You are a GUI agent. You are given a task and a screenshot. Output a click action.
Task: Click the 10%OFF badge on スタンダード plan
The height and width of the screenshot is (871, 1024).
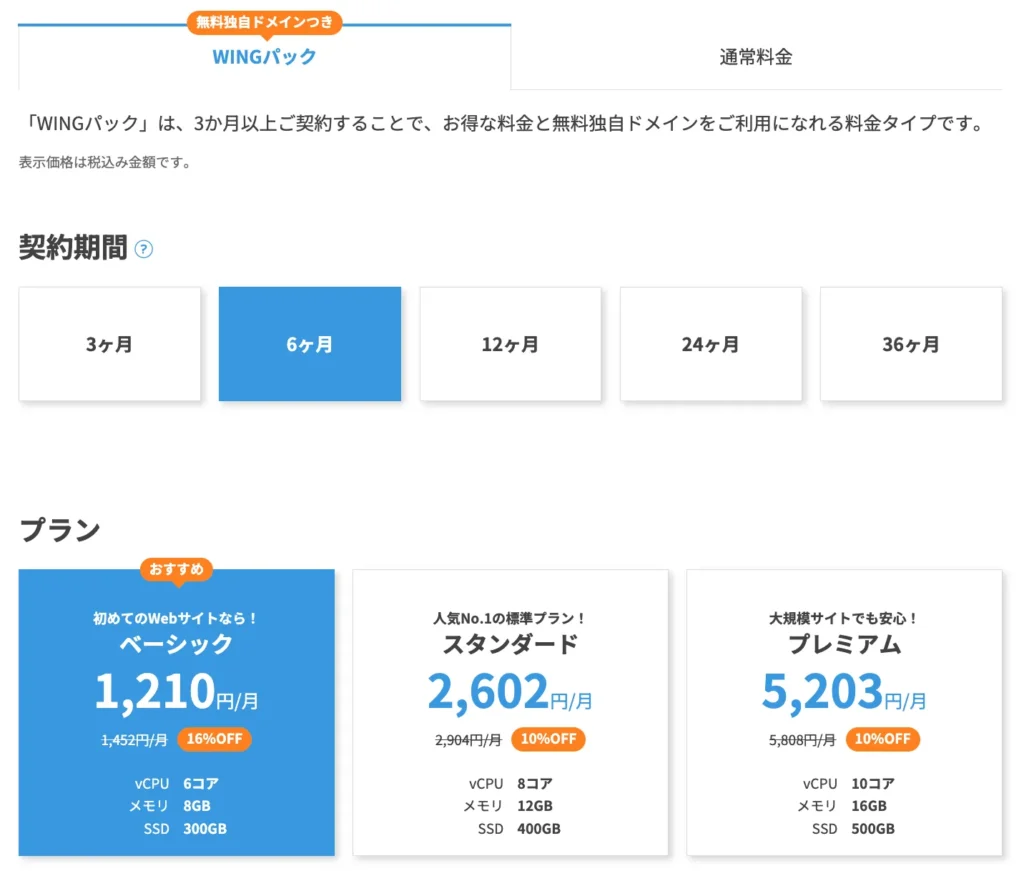click(x=547, y=740)
